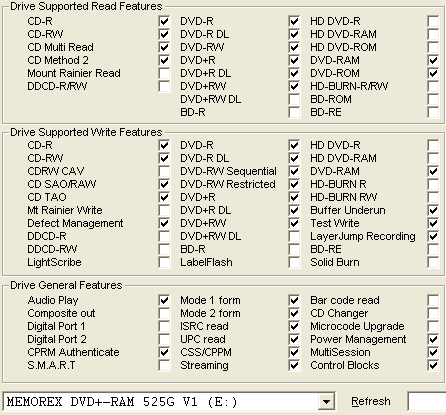Toggle the Audio Play checkbox
The image size is (446, 415).
[164, 300]
